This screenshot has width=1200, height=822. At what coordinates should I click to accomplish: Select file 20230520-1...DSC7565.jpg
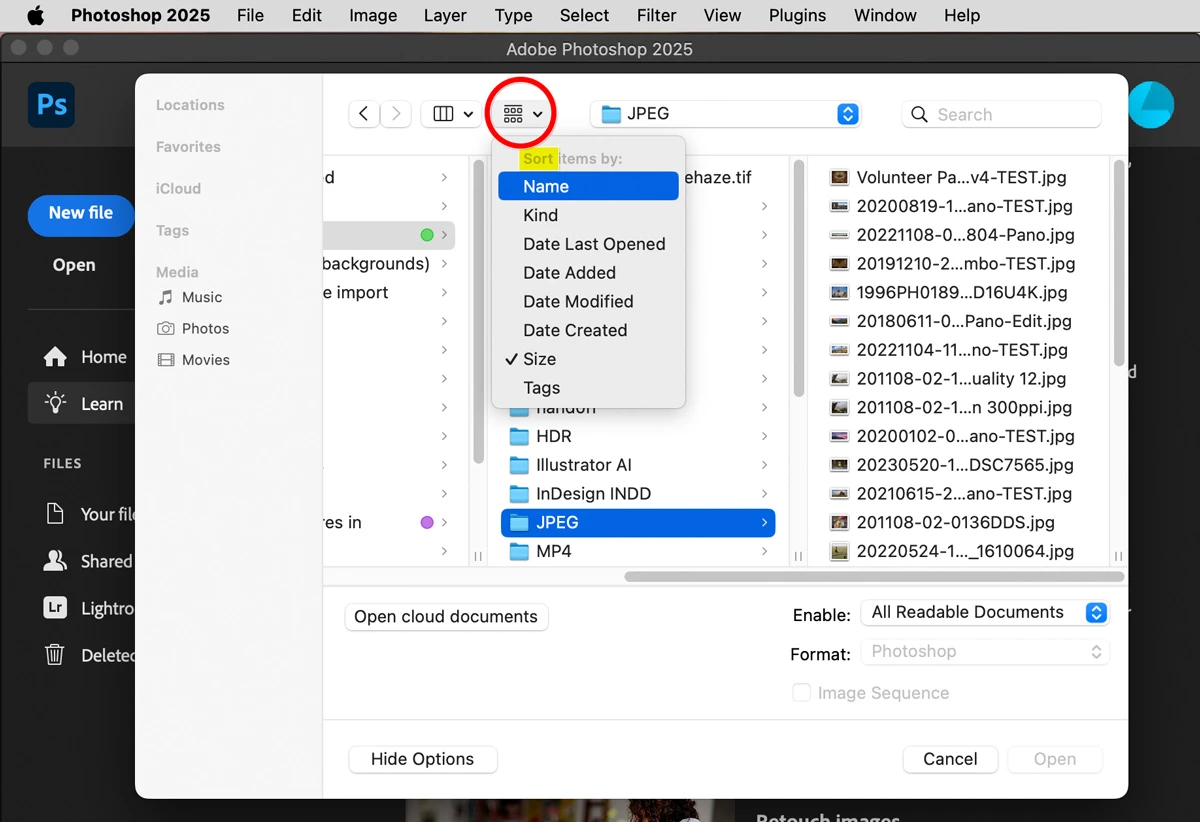coord(952,465)
